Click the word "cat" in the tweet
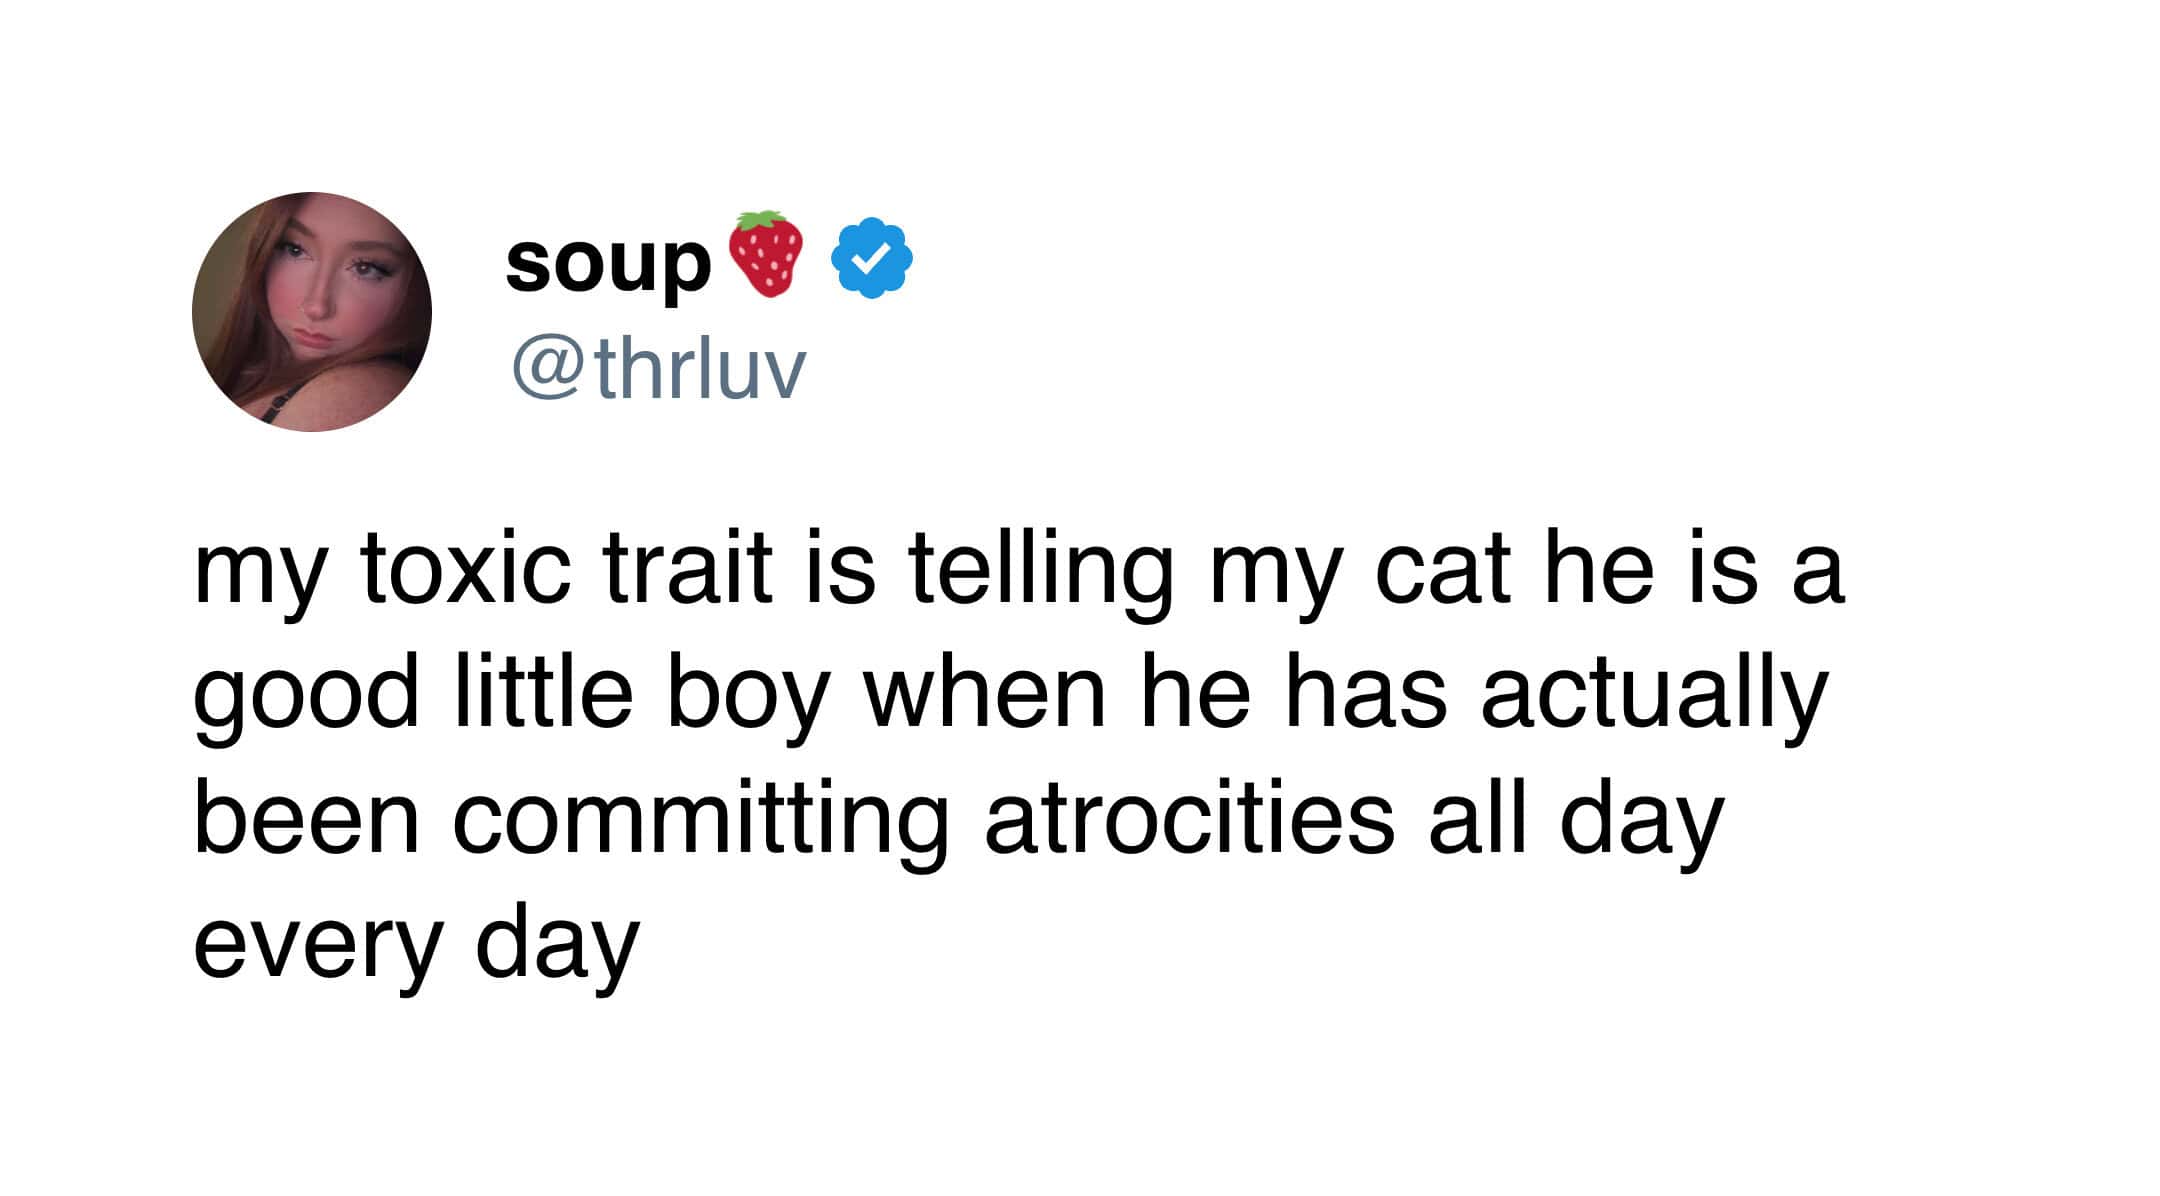 (1442, 568)
